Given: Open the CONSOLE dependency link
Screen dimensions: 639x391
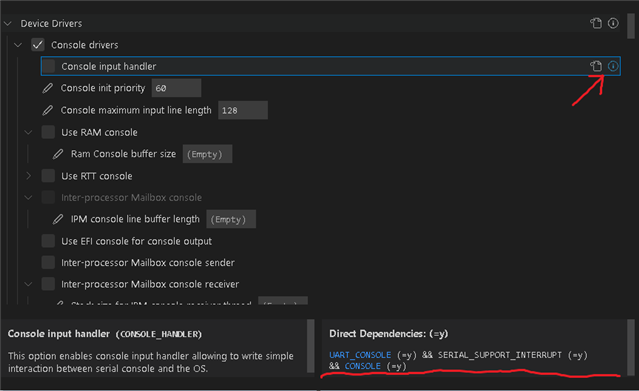Looking at the screenshot, I should tap(362, 366).
